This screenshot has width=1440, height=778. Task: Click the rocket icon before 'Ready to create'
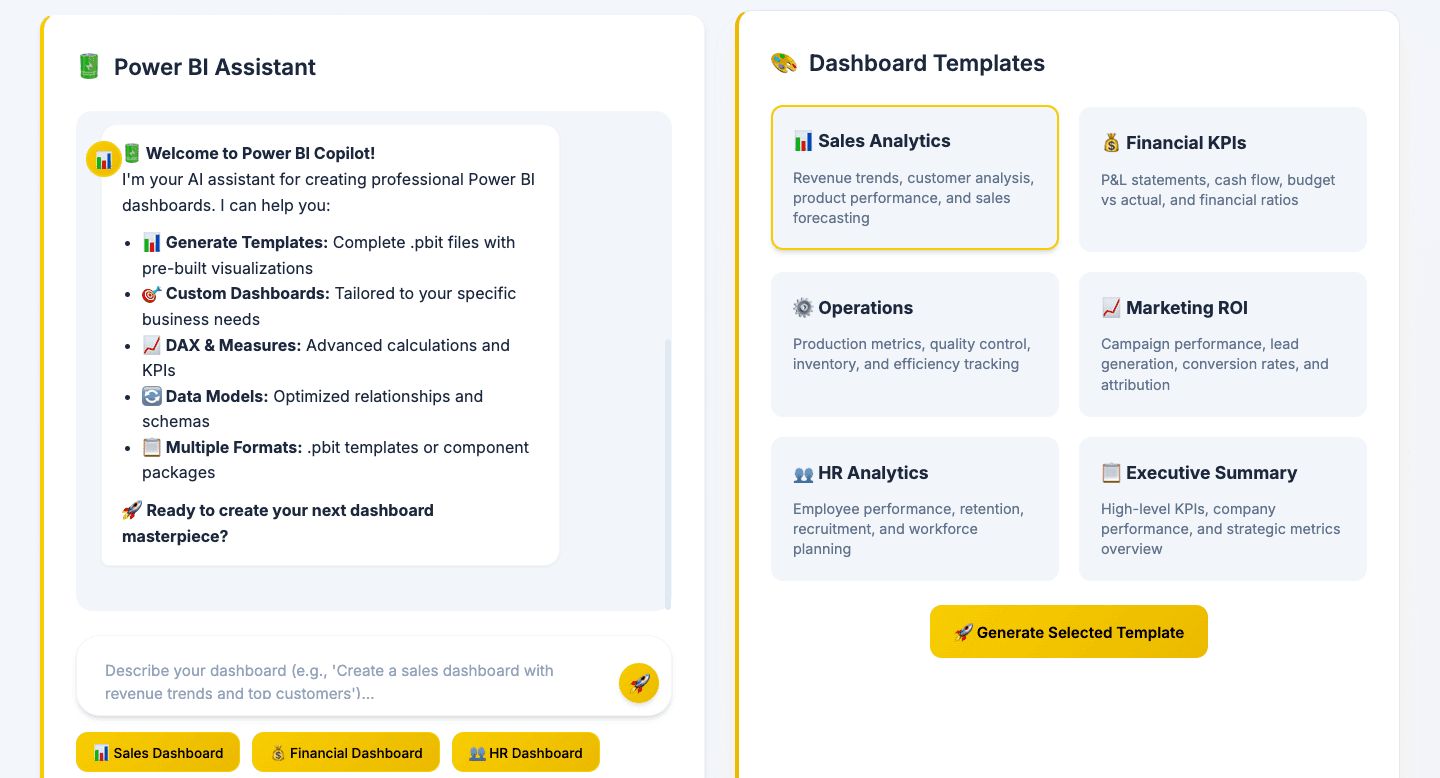pyautogui.click(x=132, y=510)
